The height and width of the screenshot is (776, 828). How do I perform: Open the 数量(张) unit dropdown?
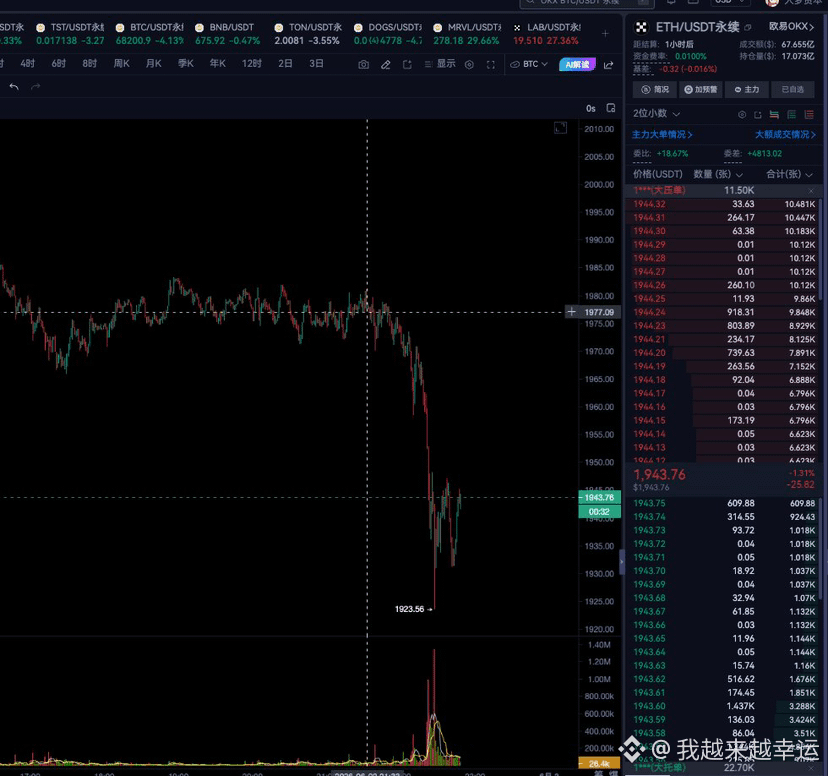[718, 174]
